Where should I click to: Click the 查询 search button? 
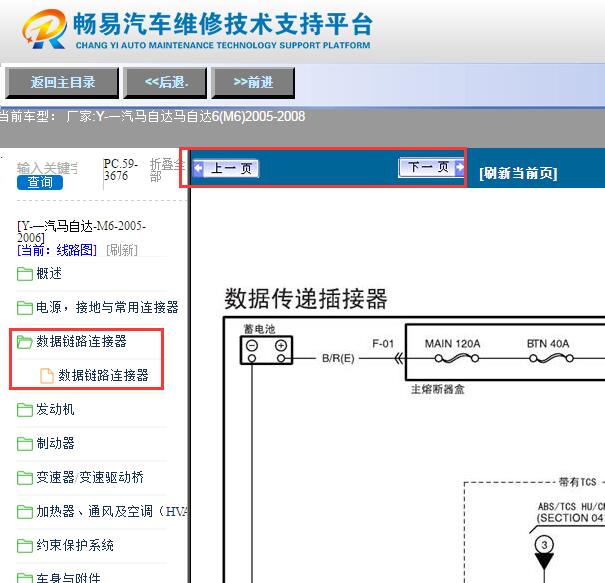coord(40,182)
